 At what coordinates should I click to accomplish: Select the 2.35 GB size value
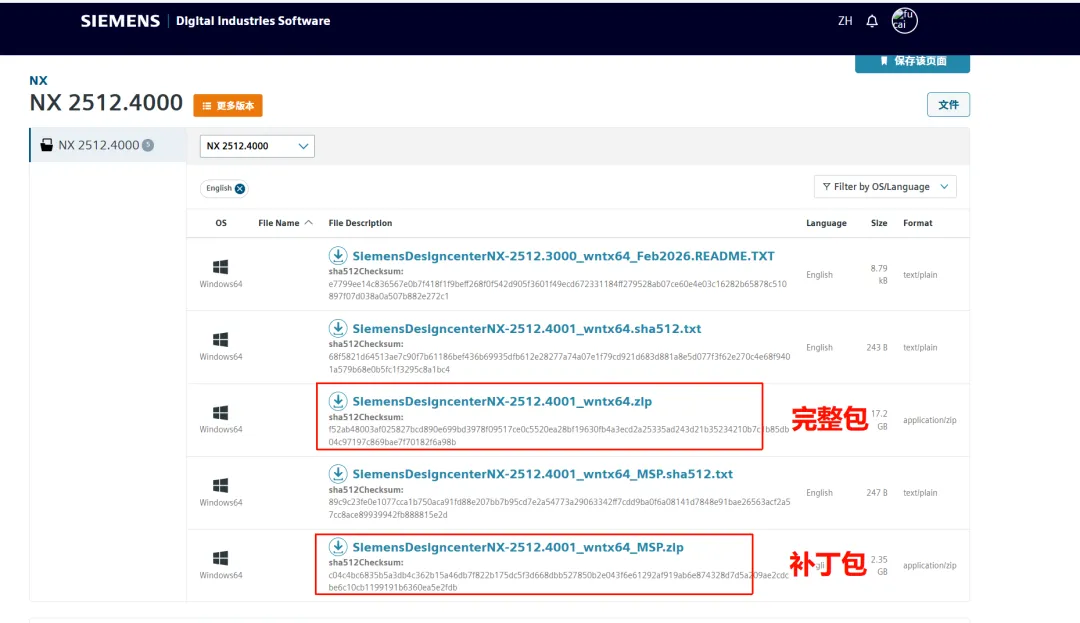coord(879,566)
